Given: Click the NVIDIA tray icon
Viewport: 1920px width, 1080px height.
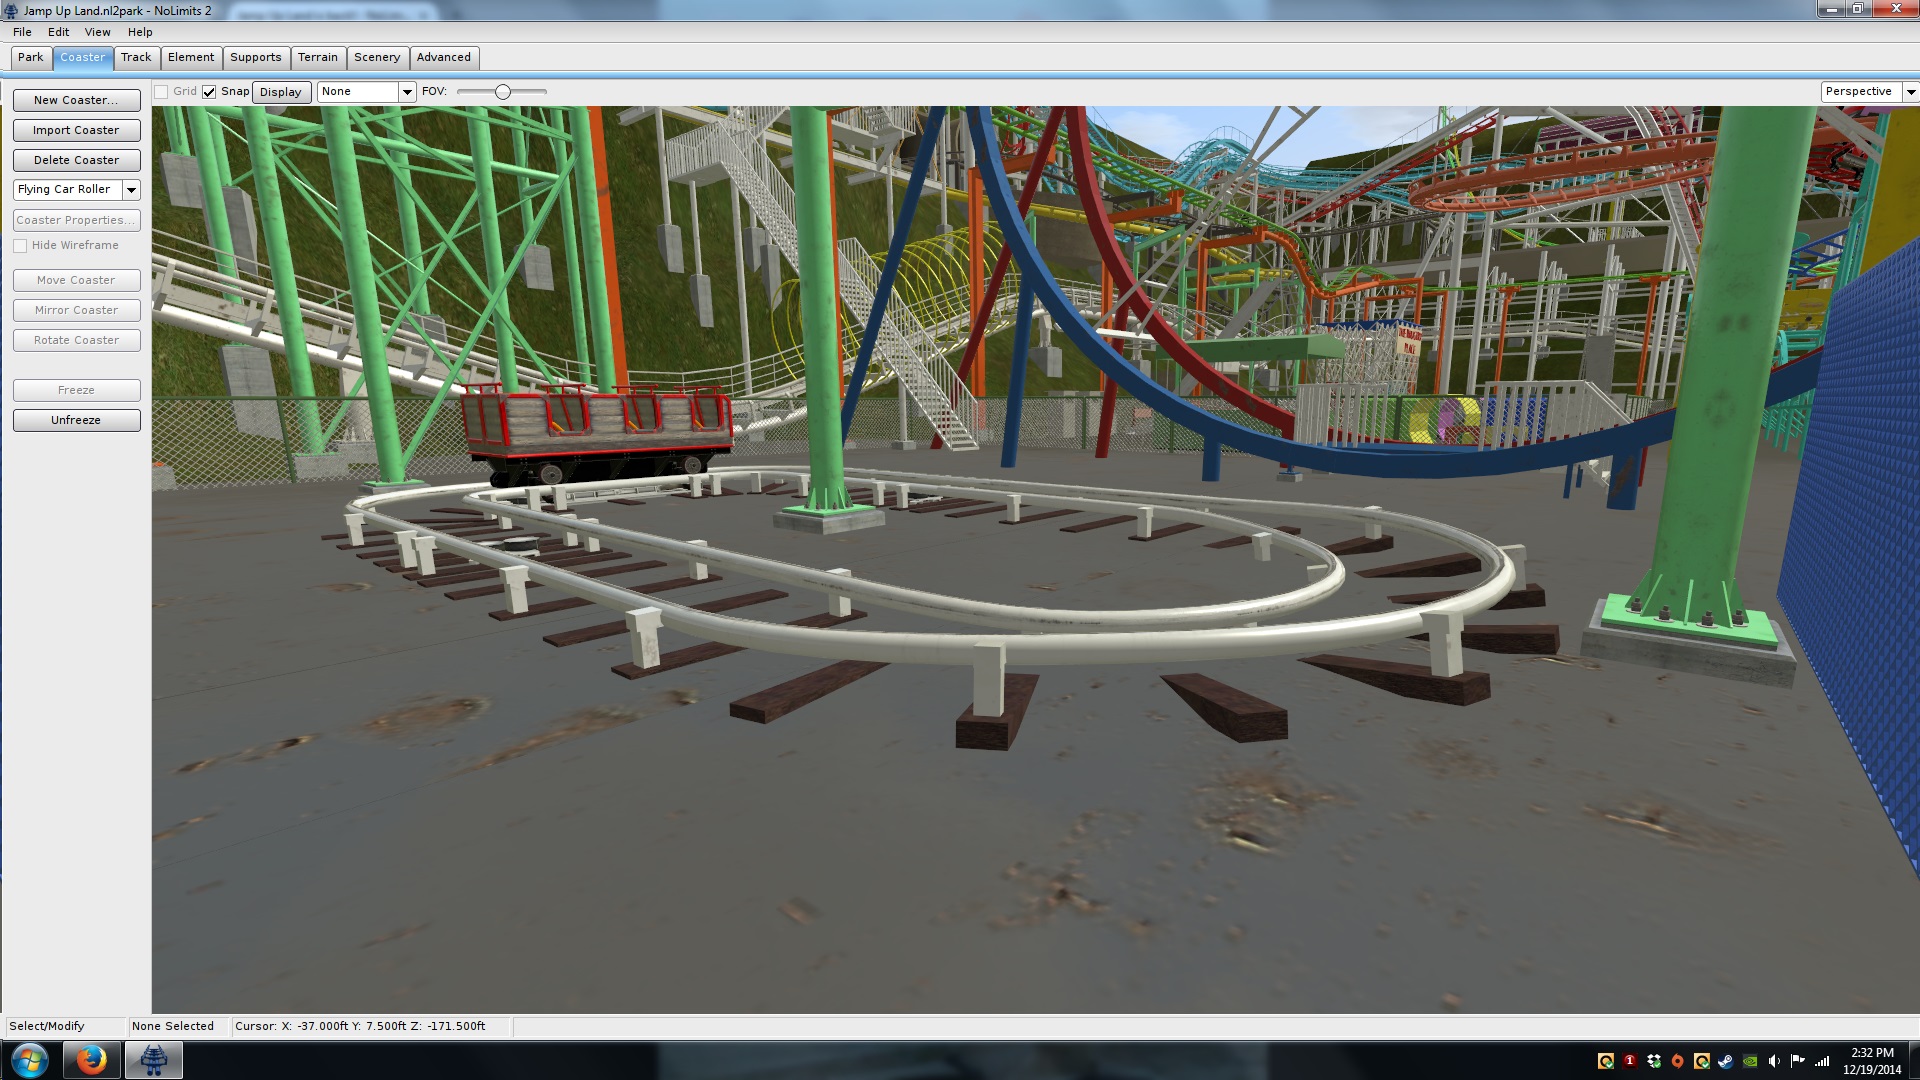Looking at the screenshot, I should click(1750, 1061).
